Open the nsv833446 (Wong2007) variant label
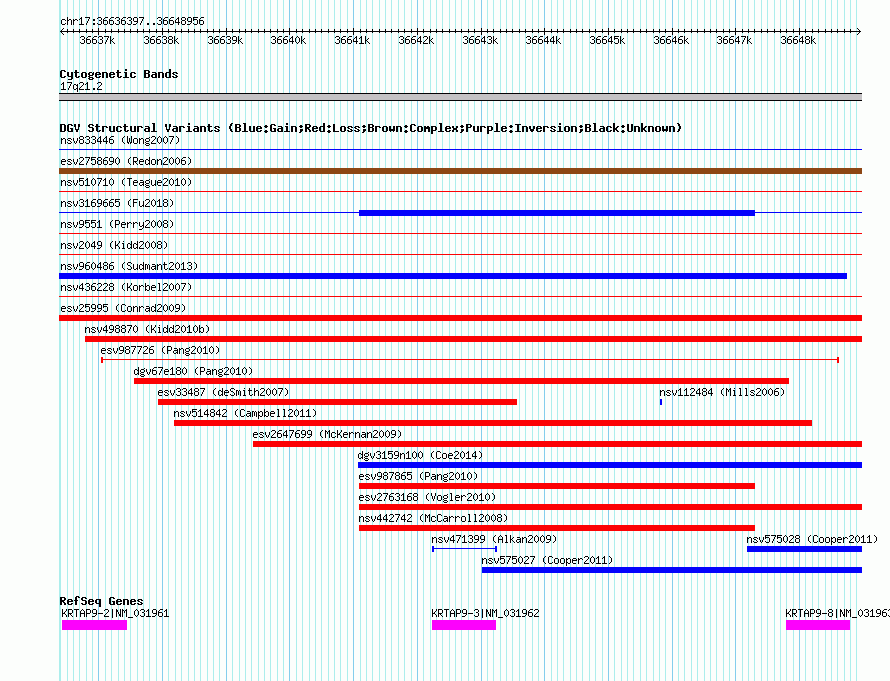Image resolution: width=890 pixels, height=681 pixels. point(120,140)
